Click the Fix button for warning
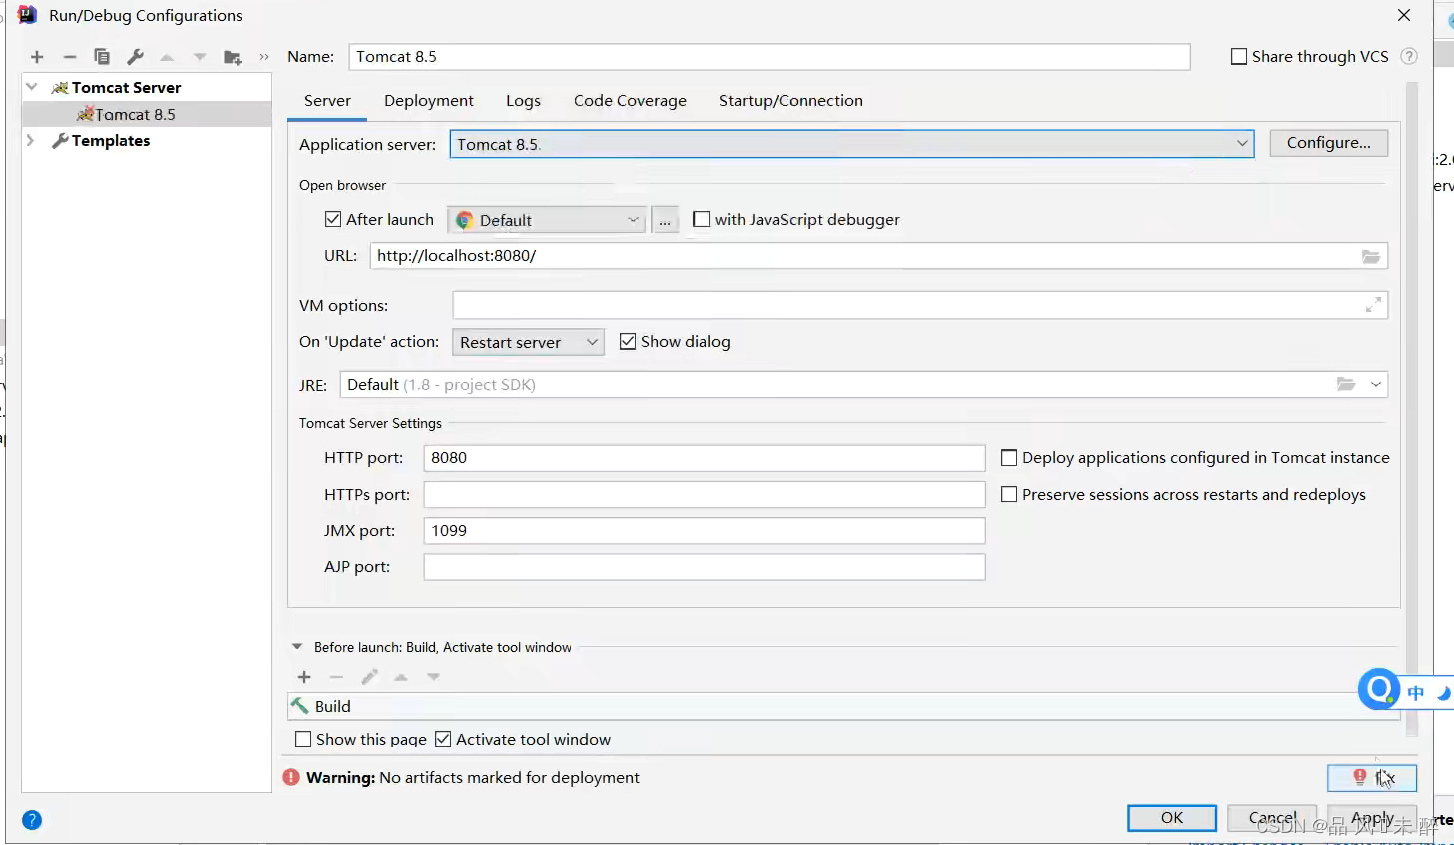 tap(1372, 777)
